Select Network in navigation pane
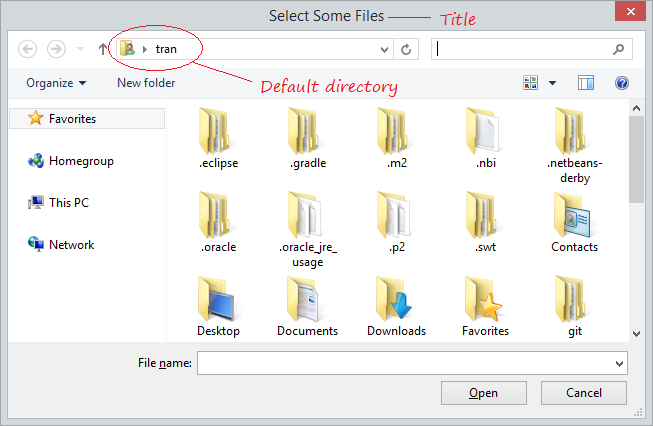The height and width of the screenshot is (426, 653). 61,244
